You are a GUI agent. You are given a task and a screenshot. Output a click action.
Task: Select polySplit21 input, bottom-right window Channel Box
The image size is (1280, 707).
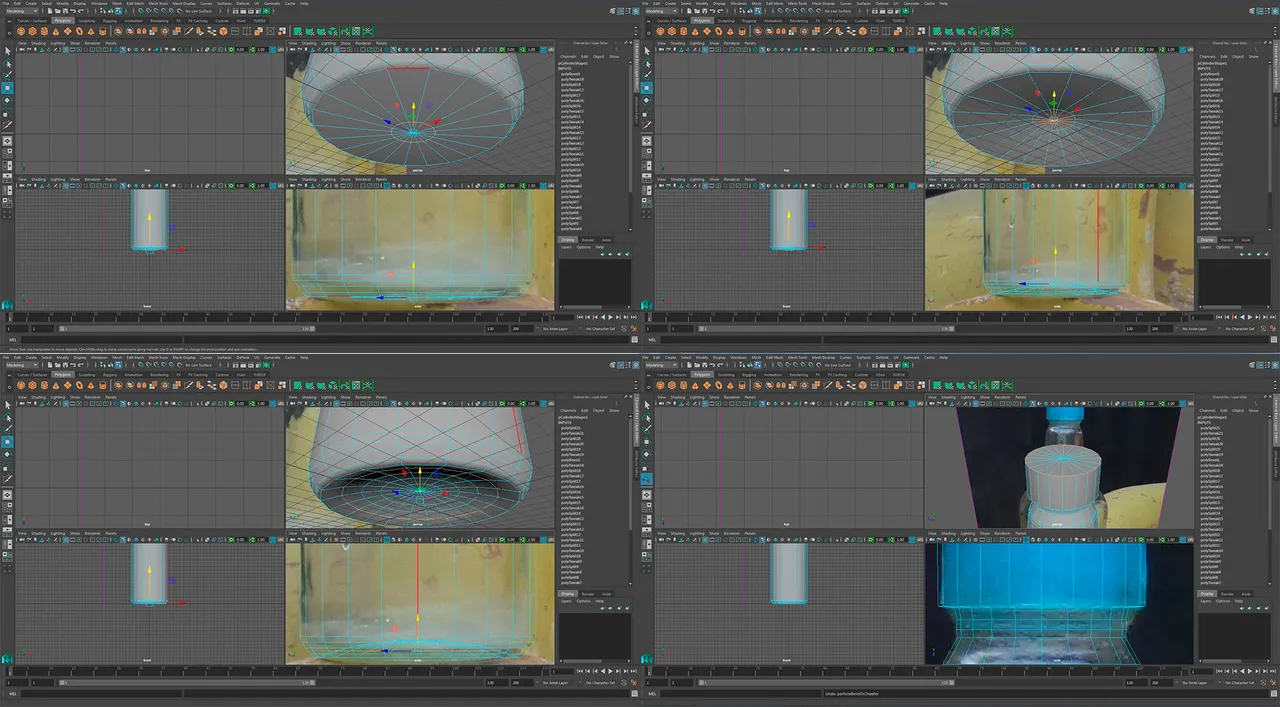coord(1210,428)
